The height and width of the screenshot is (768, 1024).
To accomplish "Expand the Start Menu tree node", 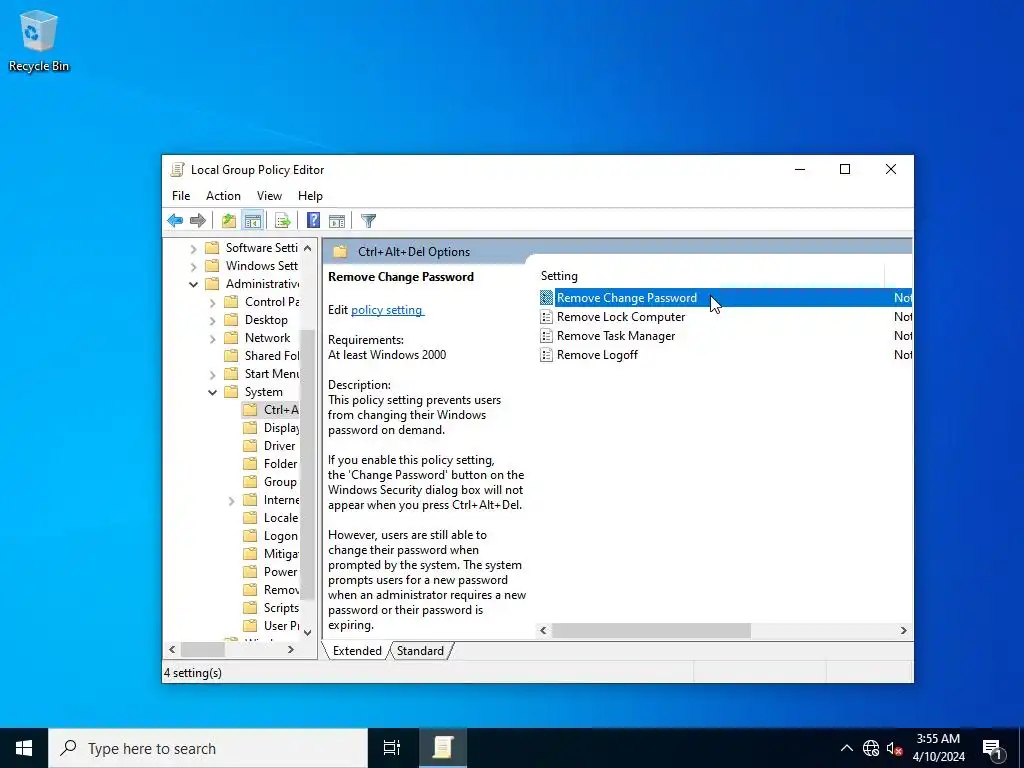I will pos(212,374).
